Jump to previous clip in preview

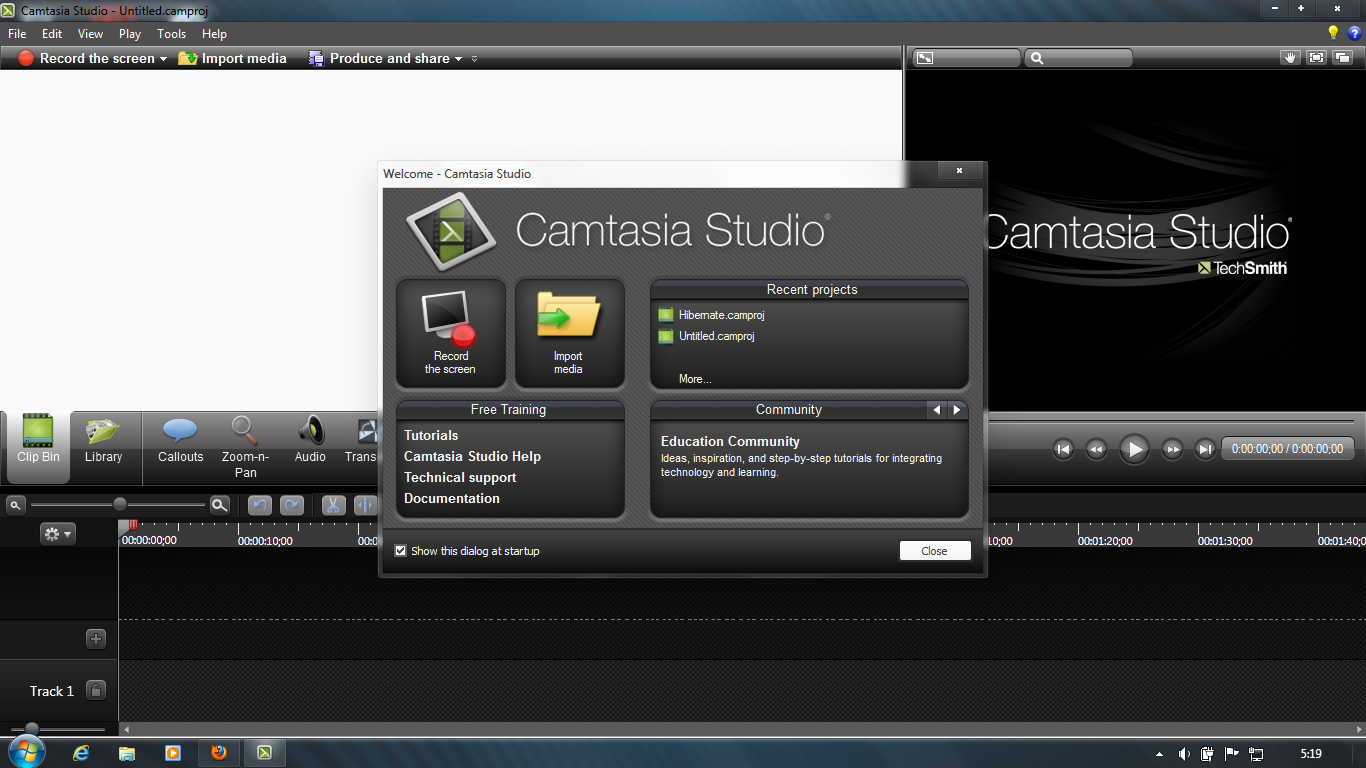[x=1064, y=449]
